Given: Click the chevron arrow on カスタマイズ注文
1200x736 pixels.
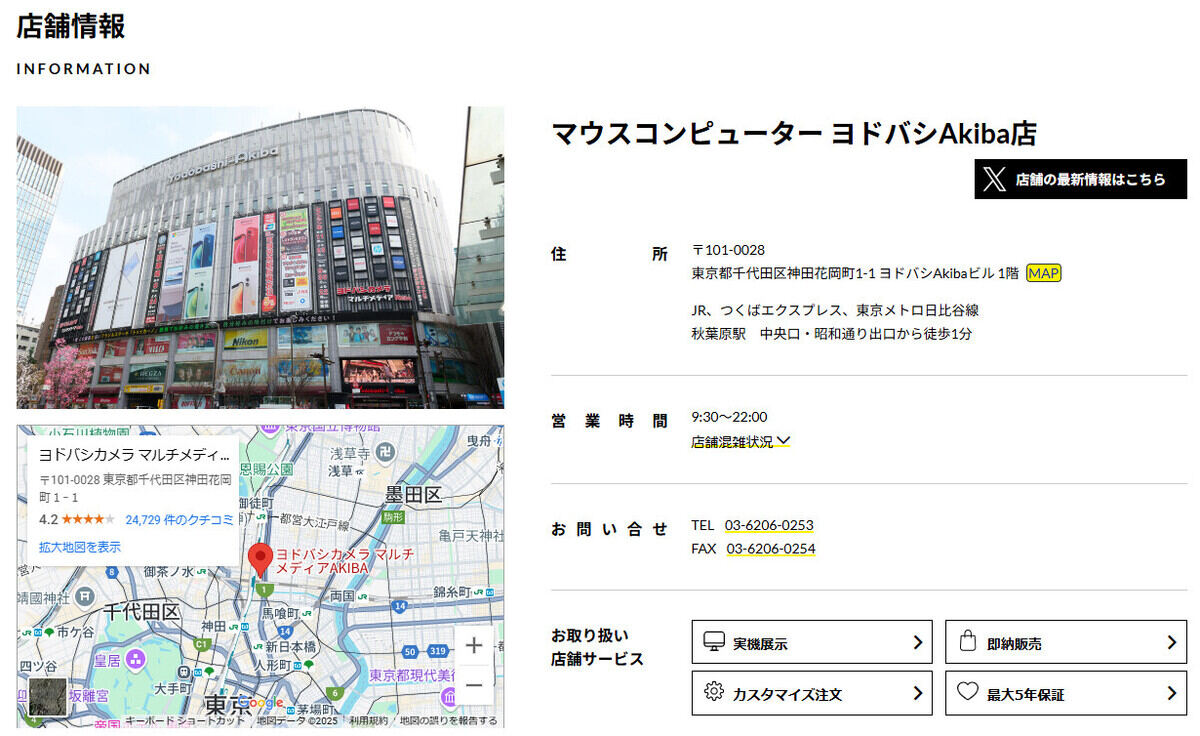Looking at the screenshot, I should point(917,693).
